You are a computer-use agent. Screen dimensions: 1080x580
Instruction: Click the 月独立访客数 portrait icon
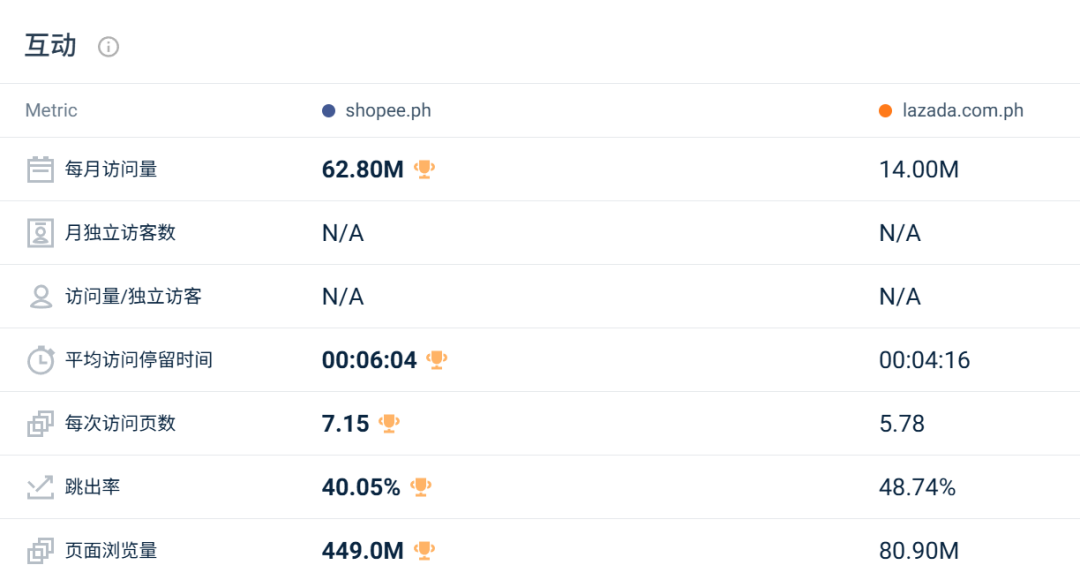click(40, 233)
